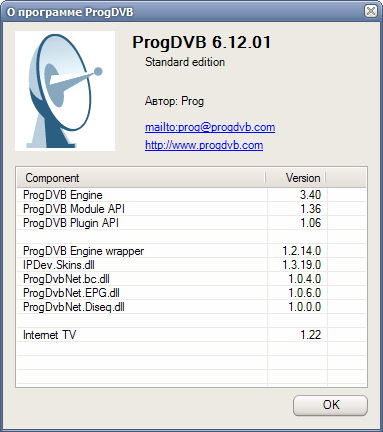The width and height of the screenshot is (383, 432).
Task: Sort by the Version column header
Action: [296, 178]
